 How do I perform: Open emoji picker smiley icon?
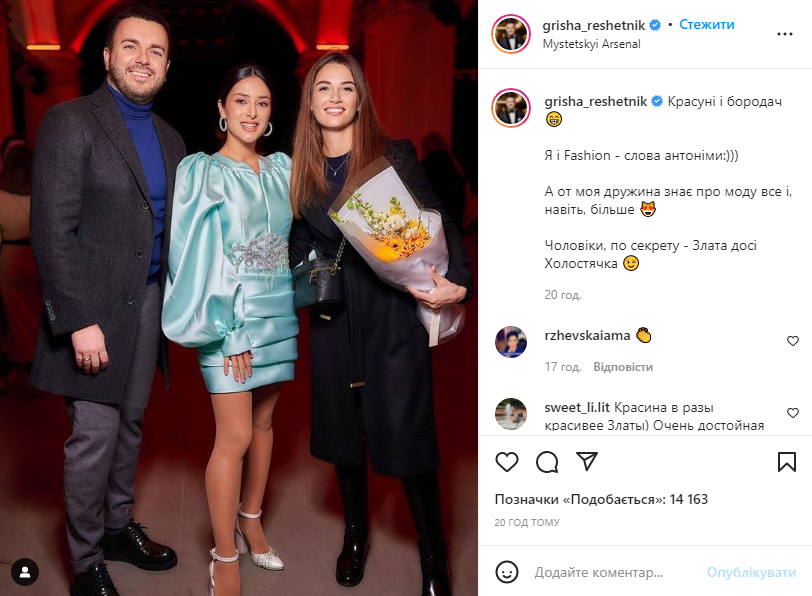[x=506, y=572]
